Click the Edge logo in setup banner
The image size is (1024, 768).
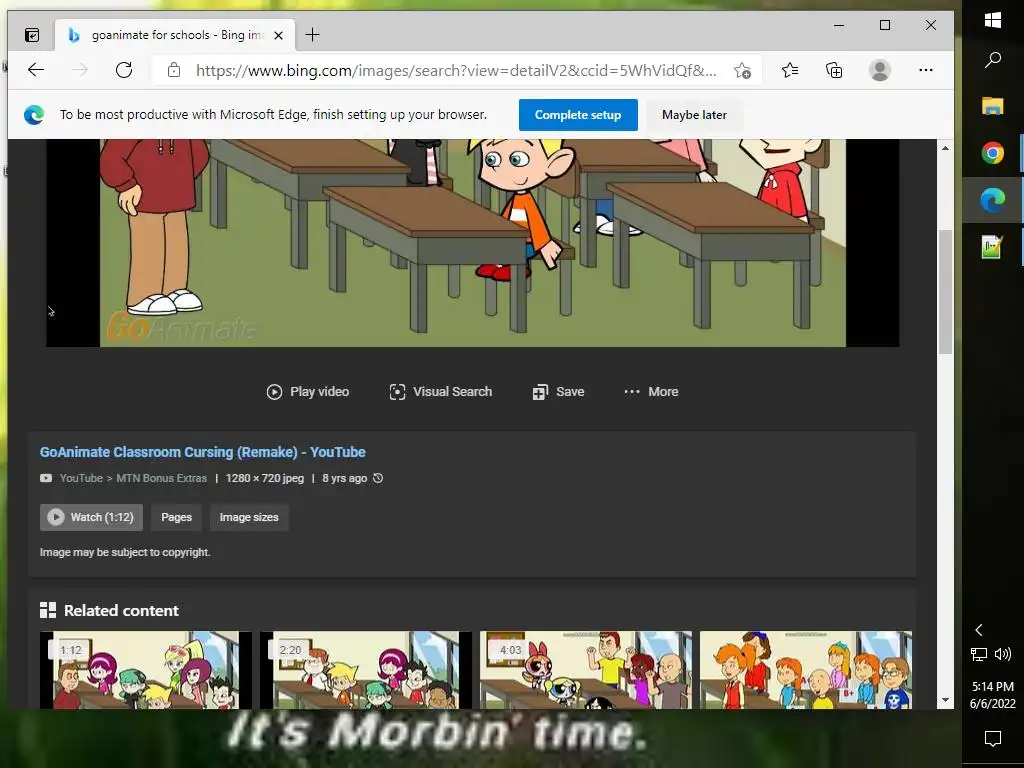pos(34,115)
